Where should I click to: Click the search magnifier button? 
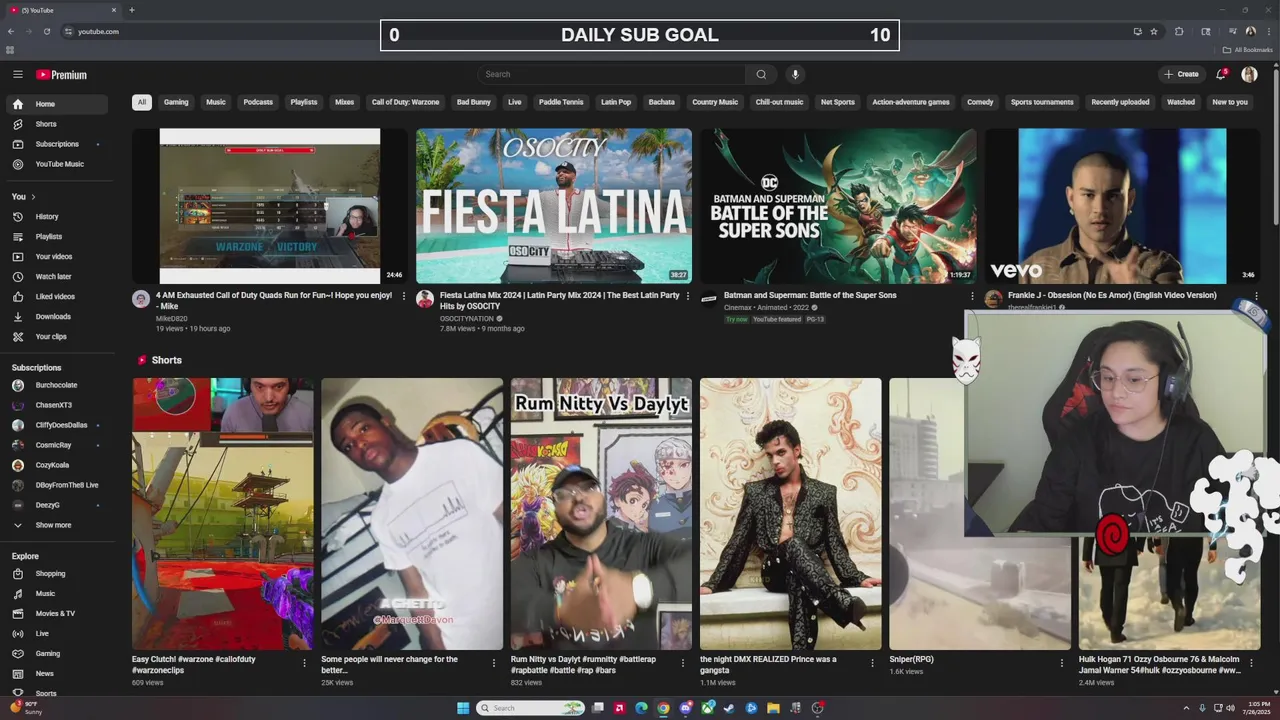pos(761,74)
